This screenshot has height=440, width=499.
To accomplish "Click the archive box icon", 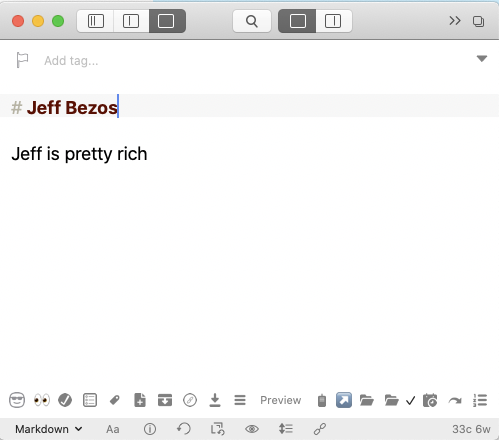I will click(x=165, y=400).
